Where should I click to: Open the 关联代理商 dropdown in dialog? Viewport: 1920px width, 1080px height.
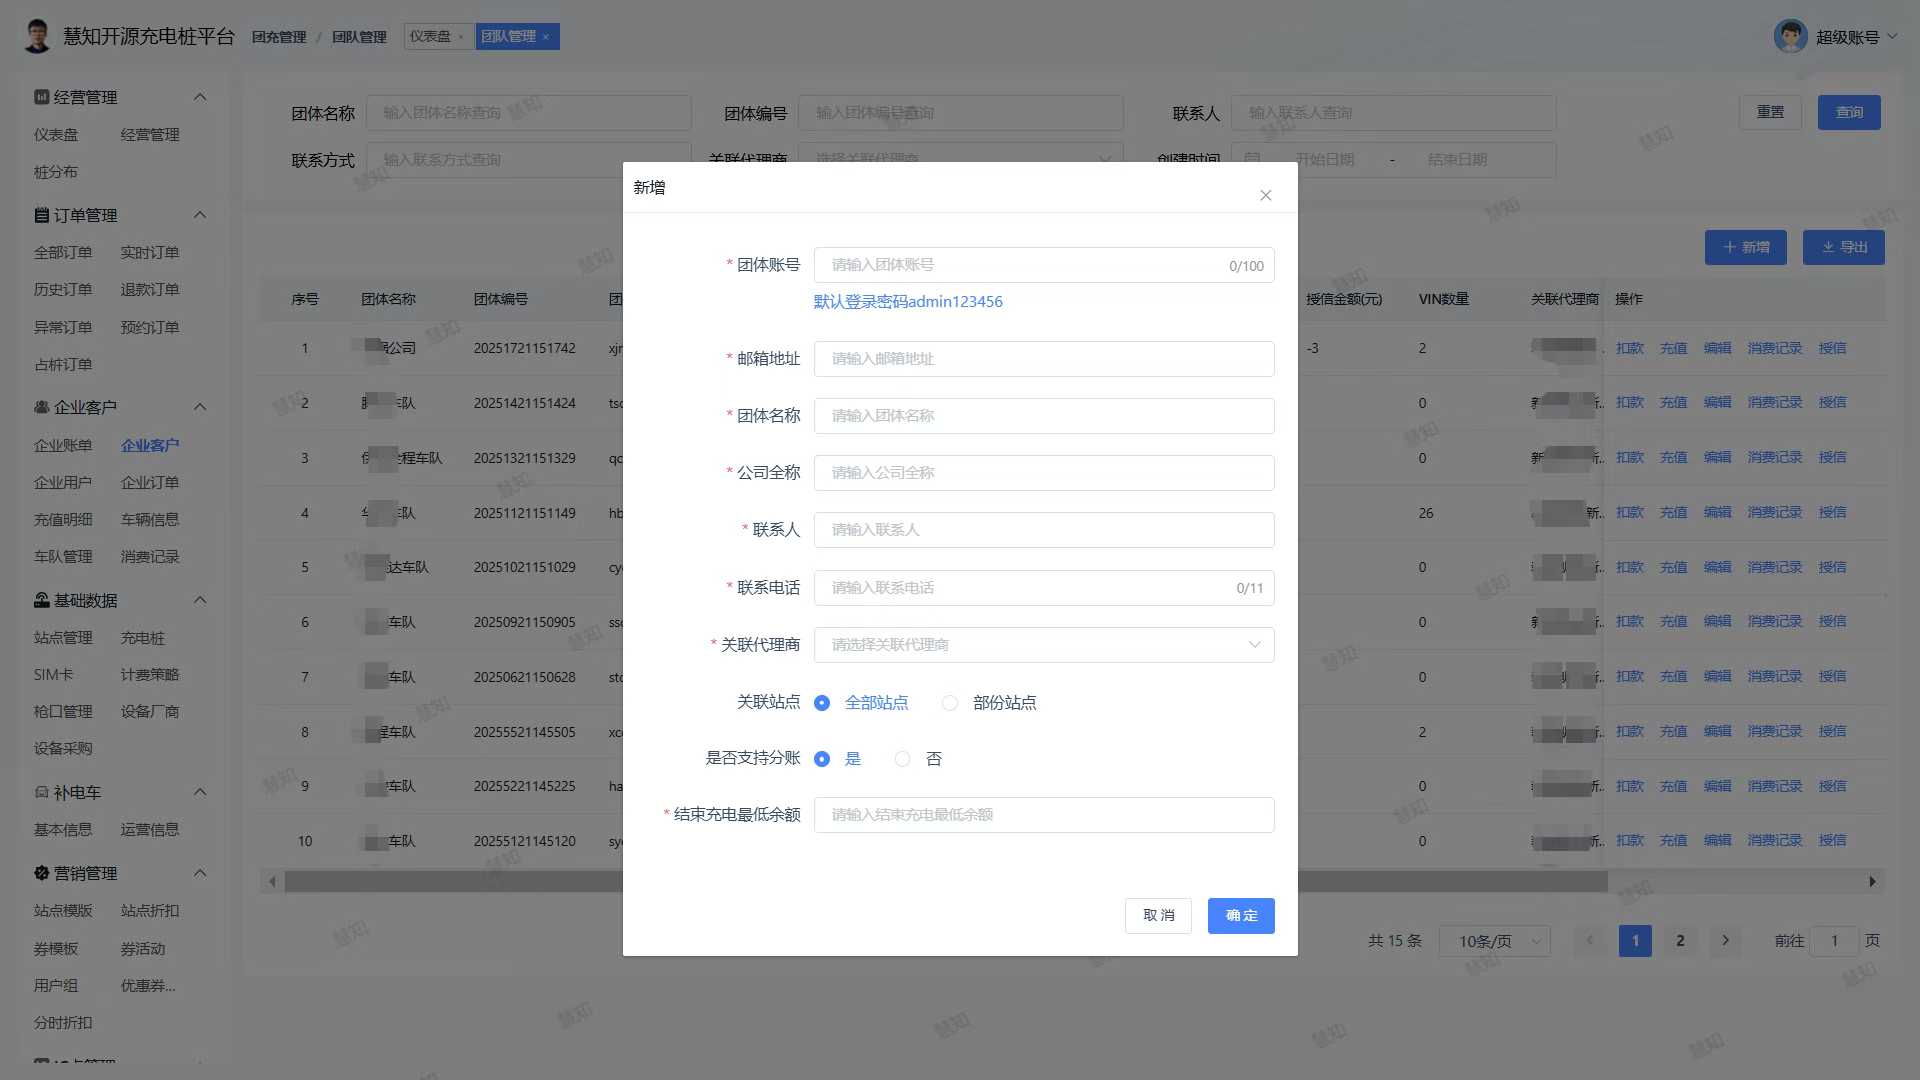[x=1043, y=645]
